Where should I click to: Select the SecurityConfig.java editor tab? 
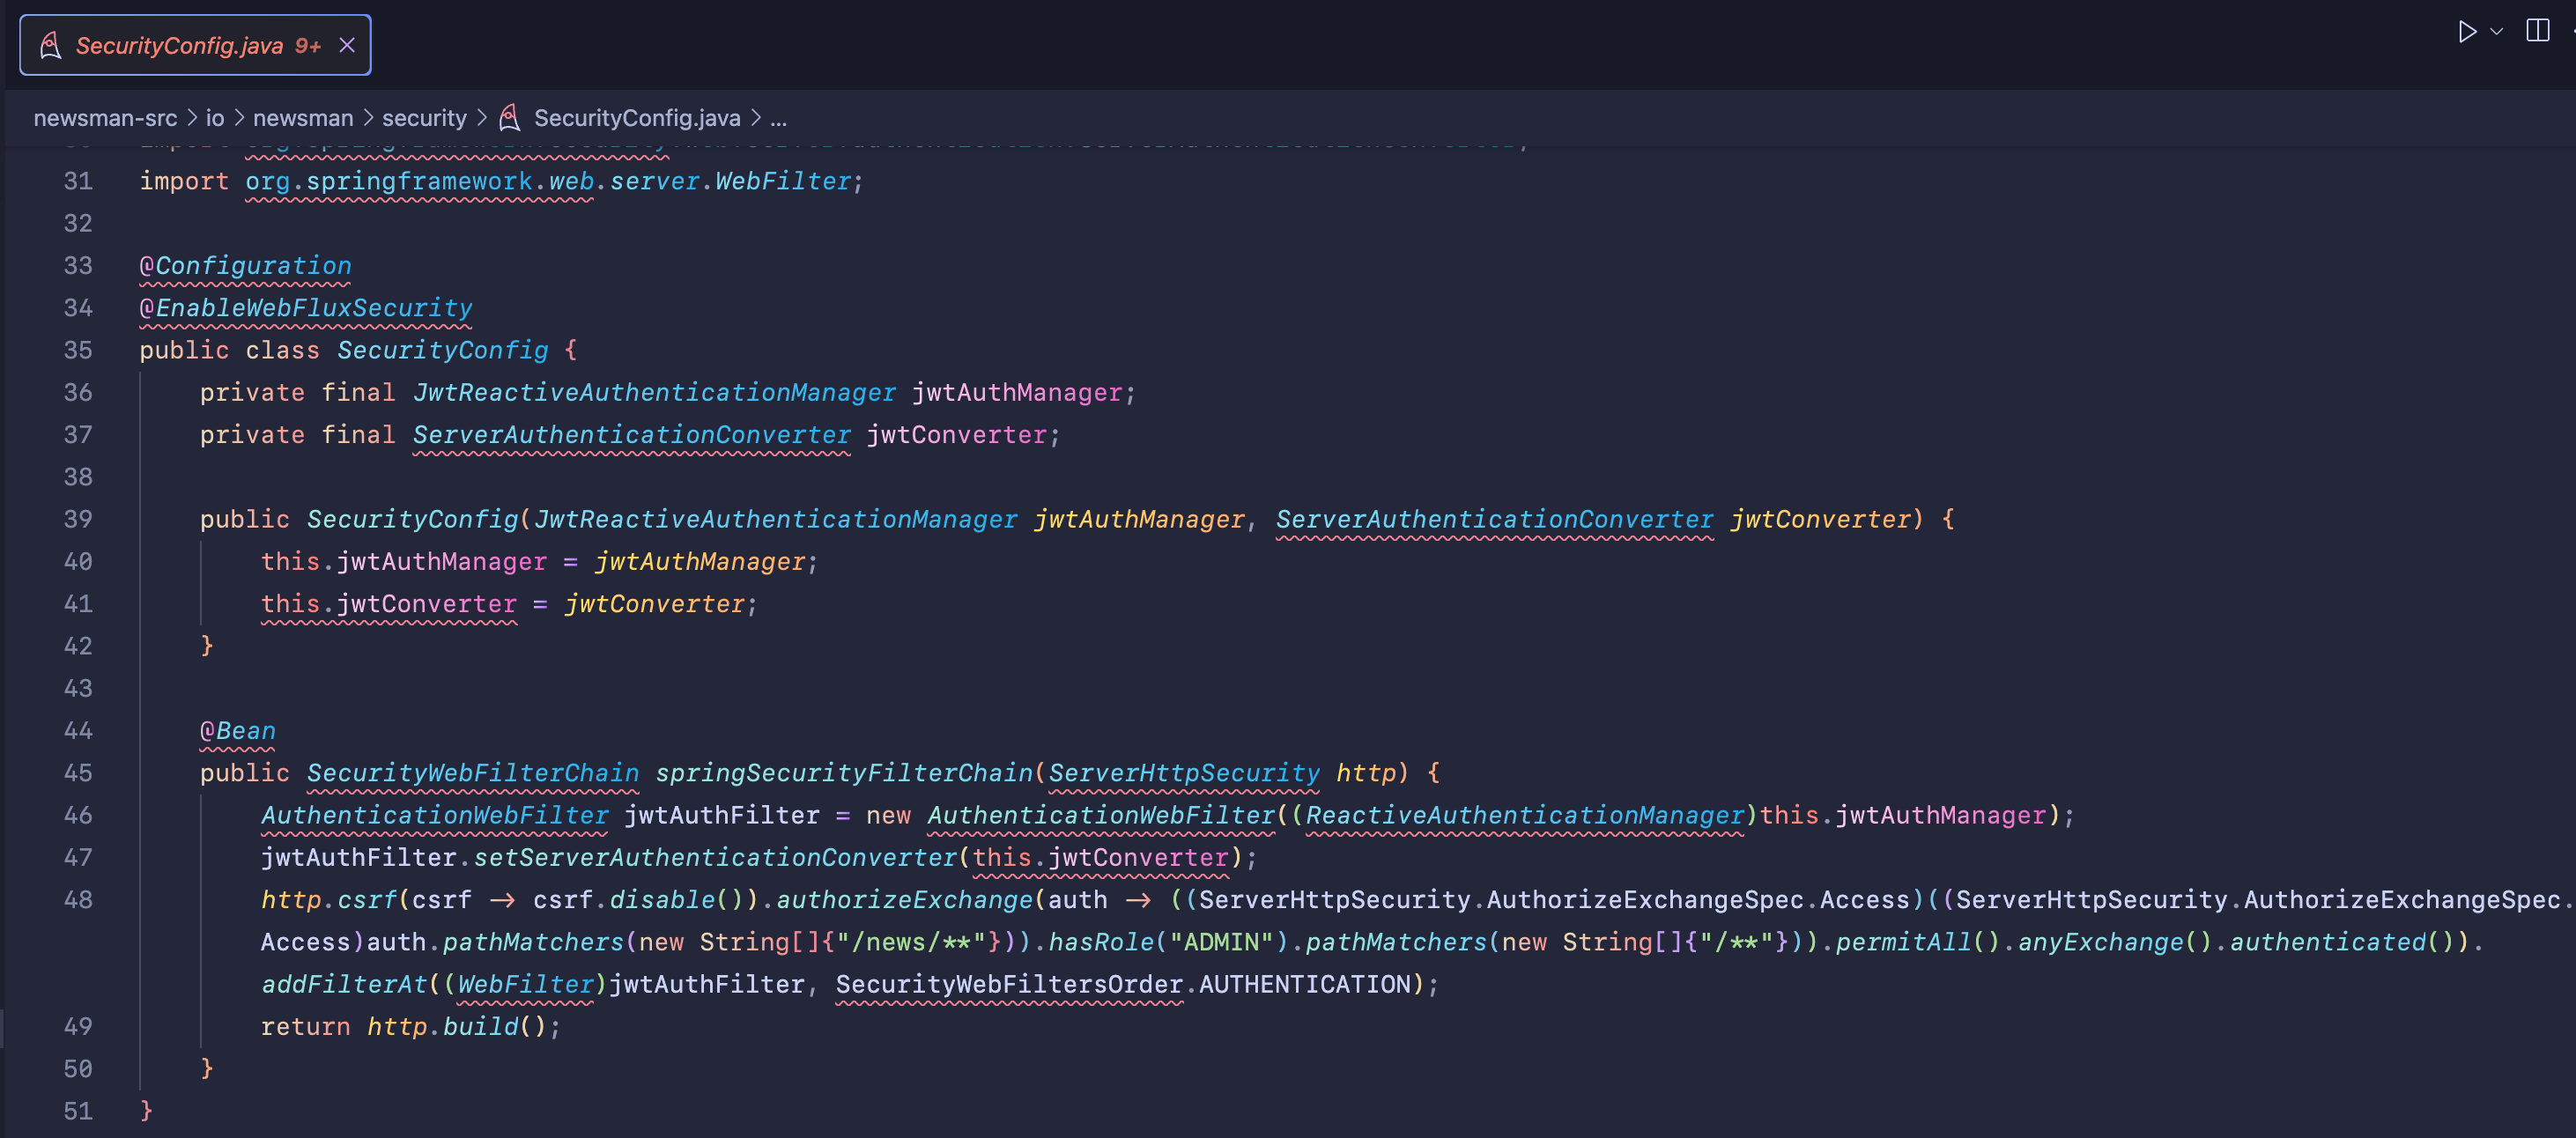coord(180,46)
